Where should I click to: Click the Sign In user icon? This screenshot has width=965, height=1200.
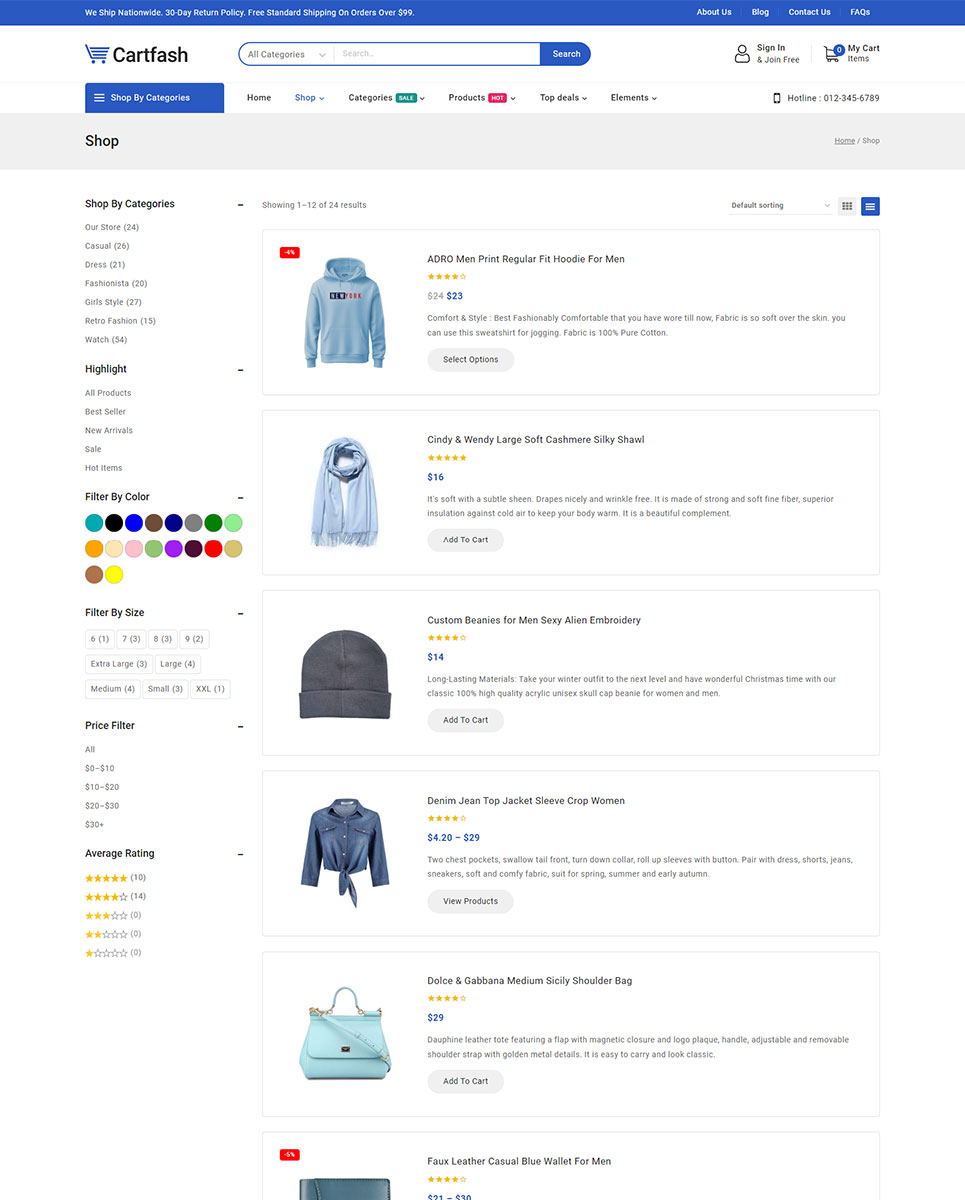point(742,54)
